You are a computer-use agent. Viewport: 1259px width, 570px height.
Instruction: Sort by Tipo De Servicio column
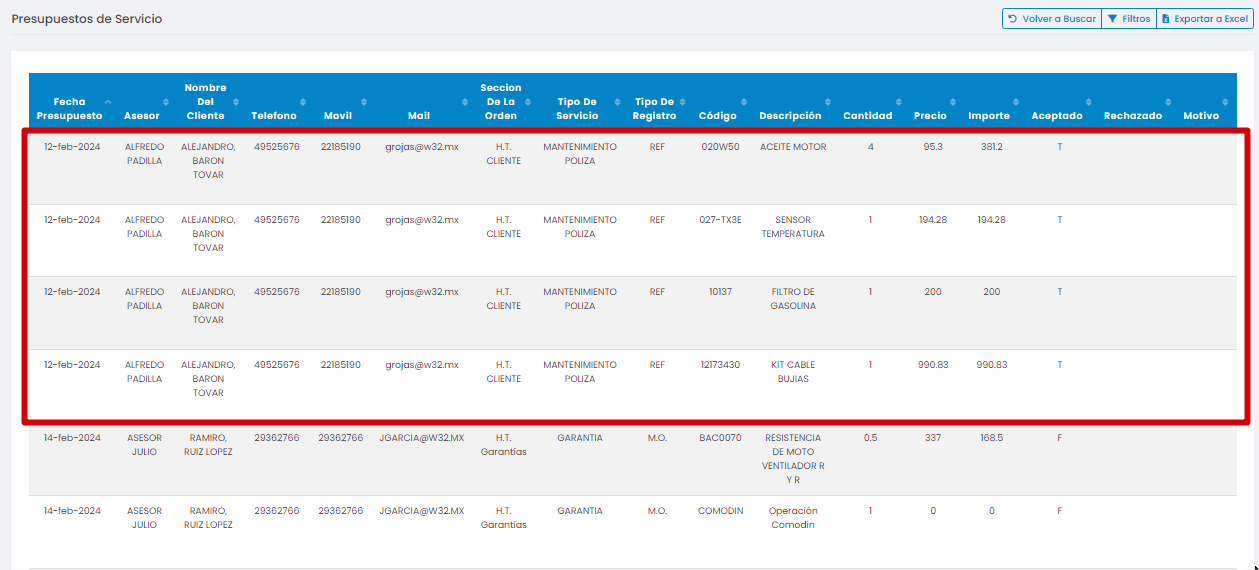pos(580,102)
